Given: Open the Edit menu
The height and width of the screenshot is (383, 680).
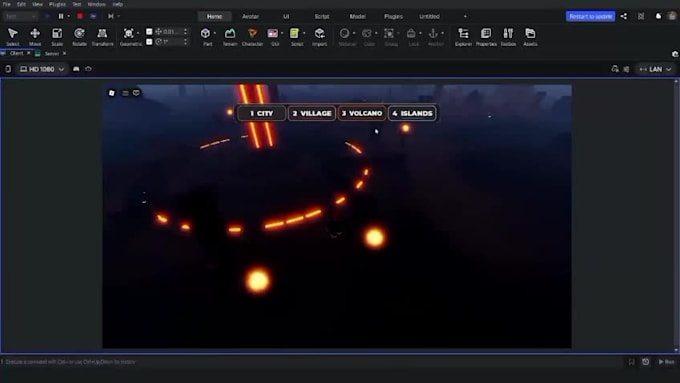Looking at the screenshot, I should 21,4.
